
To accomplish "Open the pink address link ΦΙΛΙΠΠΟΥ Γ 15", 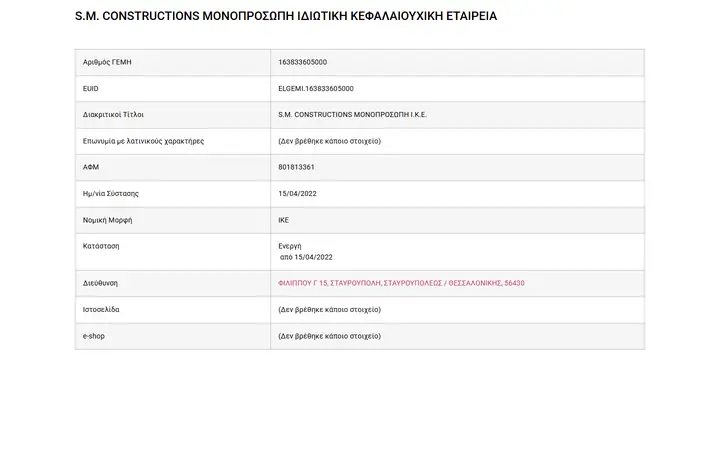I will pyautogui.click(x=401, y=283).
